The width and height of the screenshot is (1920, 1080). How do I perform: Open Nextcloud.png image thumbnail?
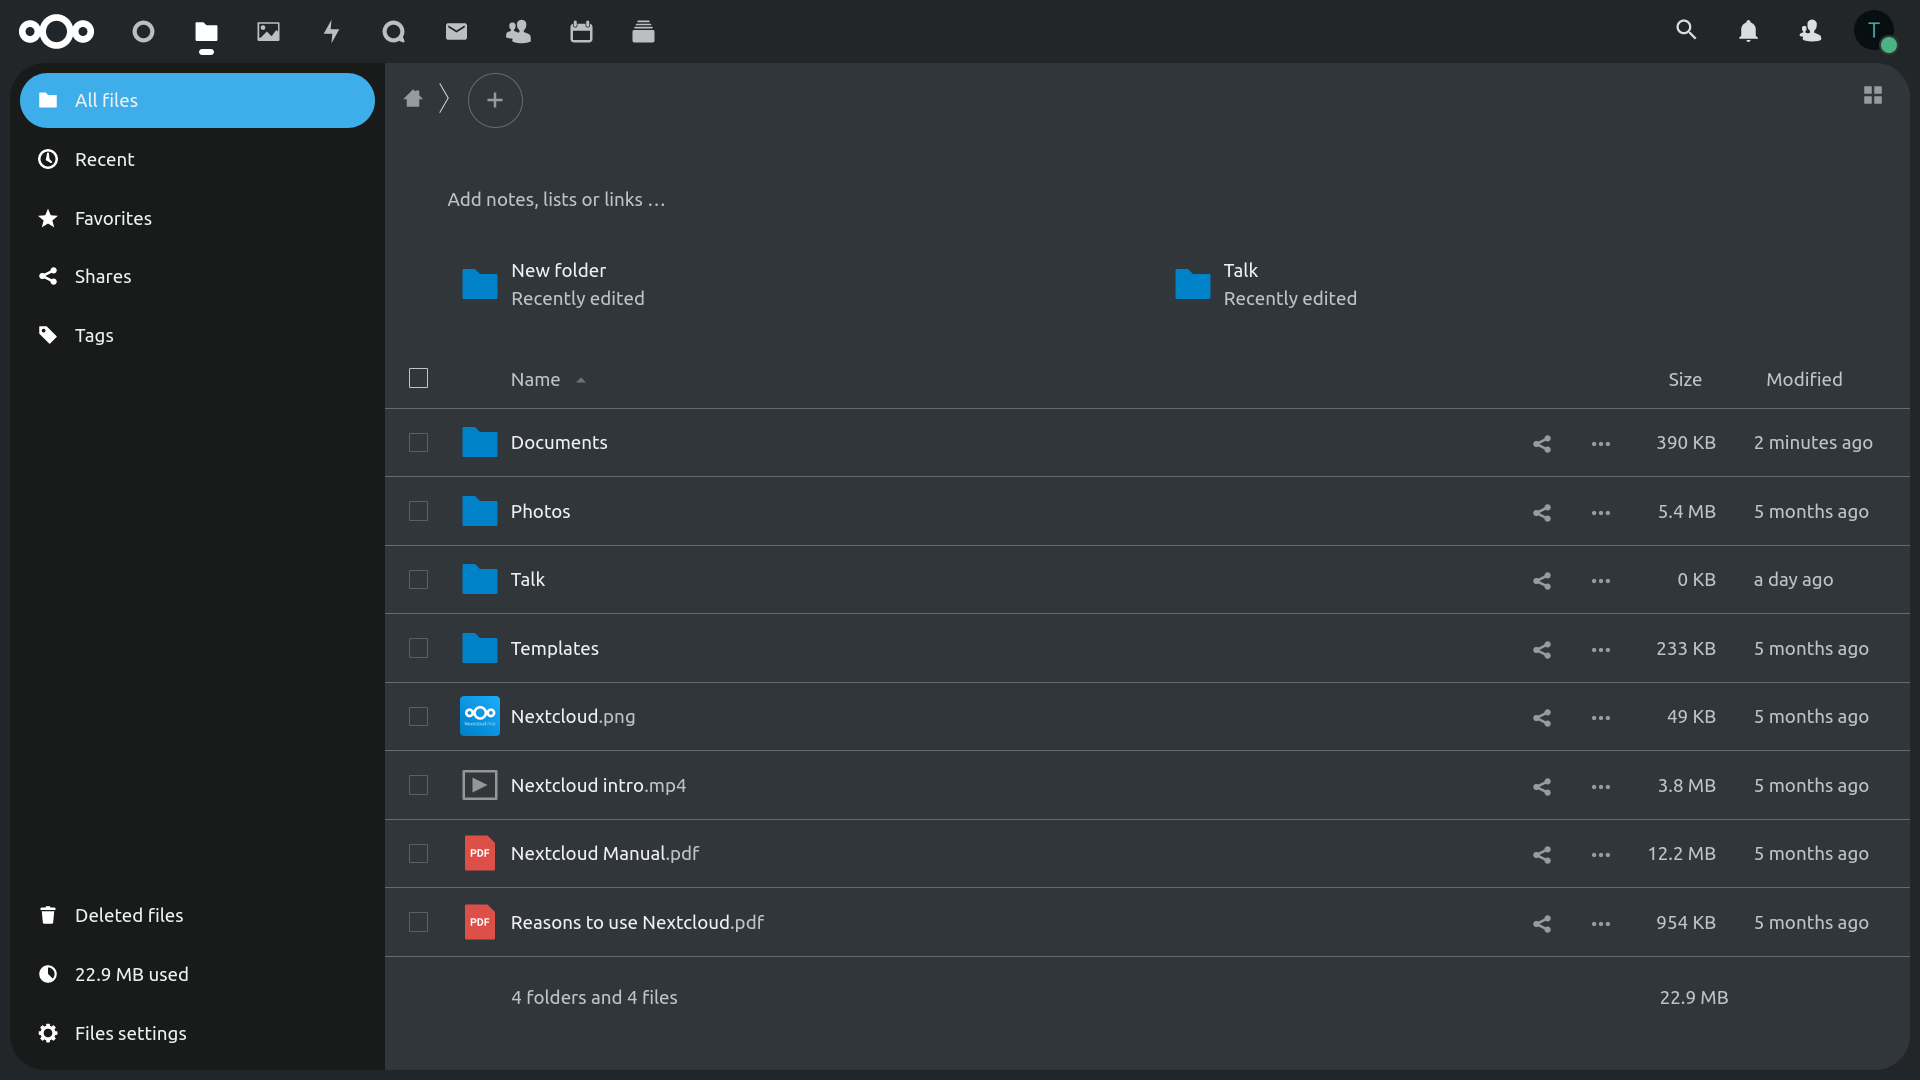point(479,716)
